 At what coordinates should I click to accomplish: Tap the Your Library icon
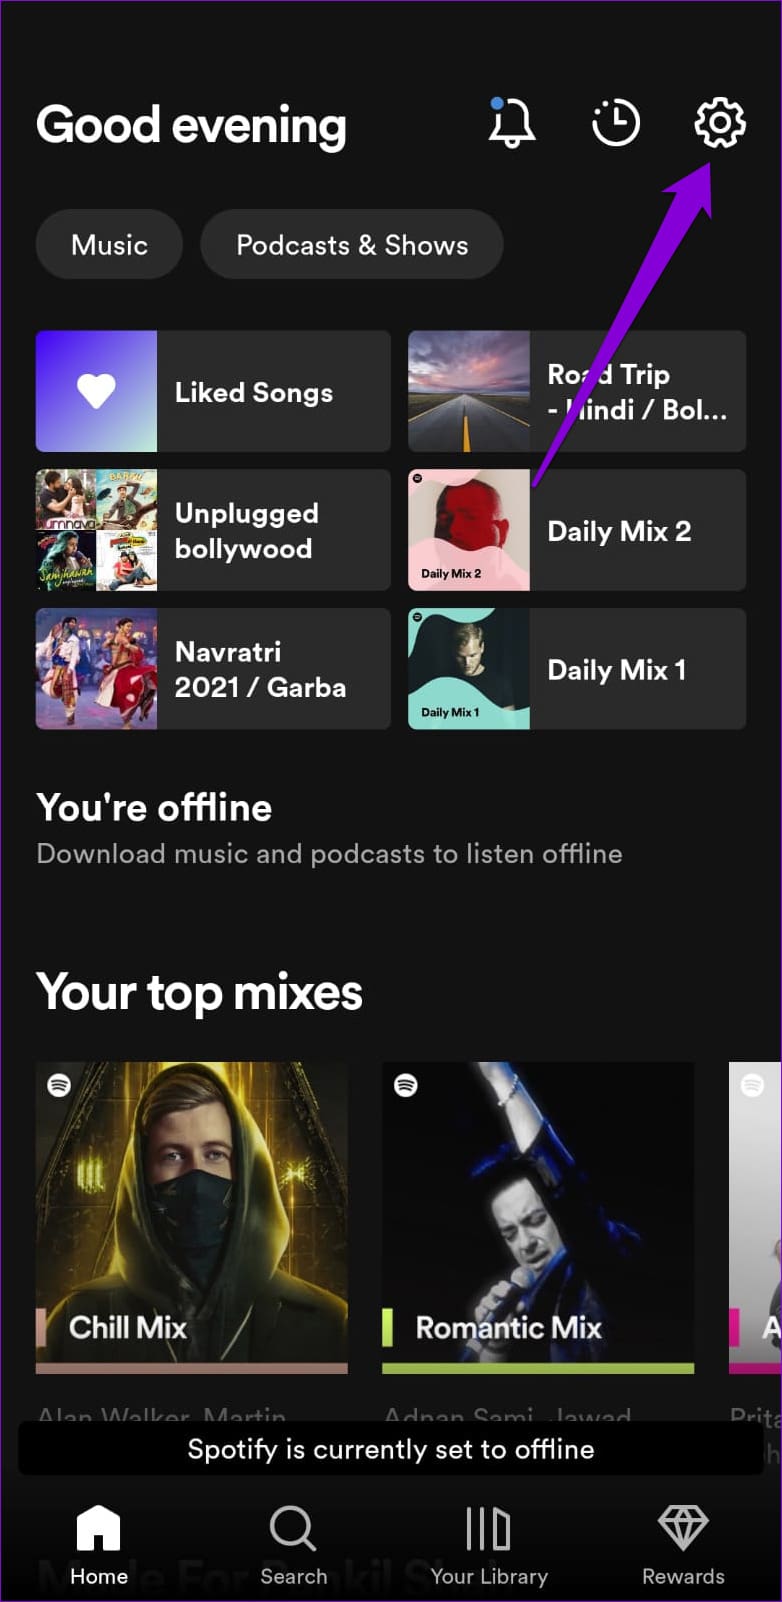[x=488, y=1528]
